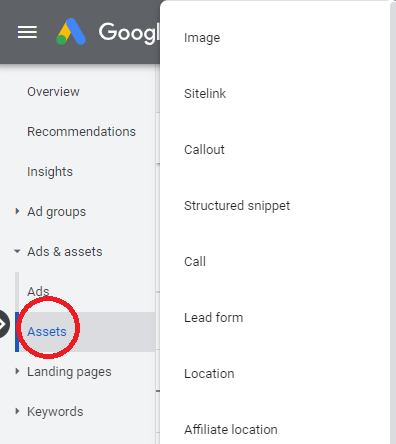Expand the Keywords section
396x444 pixels.
tap(17, 411)
